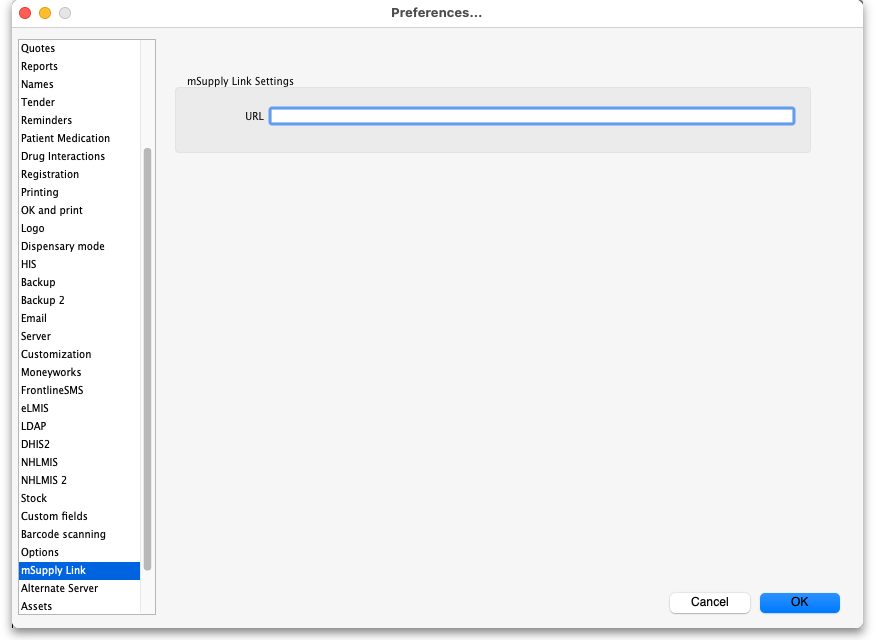Open the Assets preferences section
The image size is (875, 640).
pos(37,606)
